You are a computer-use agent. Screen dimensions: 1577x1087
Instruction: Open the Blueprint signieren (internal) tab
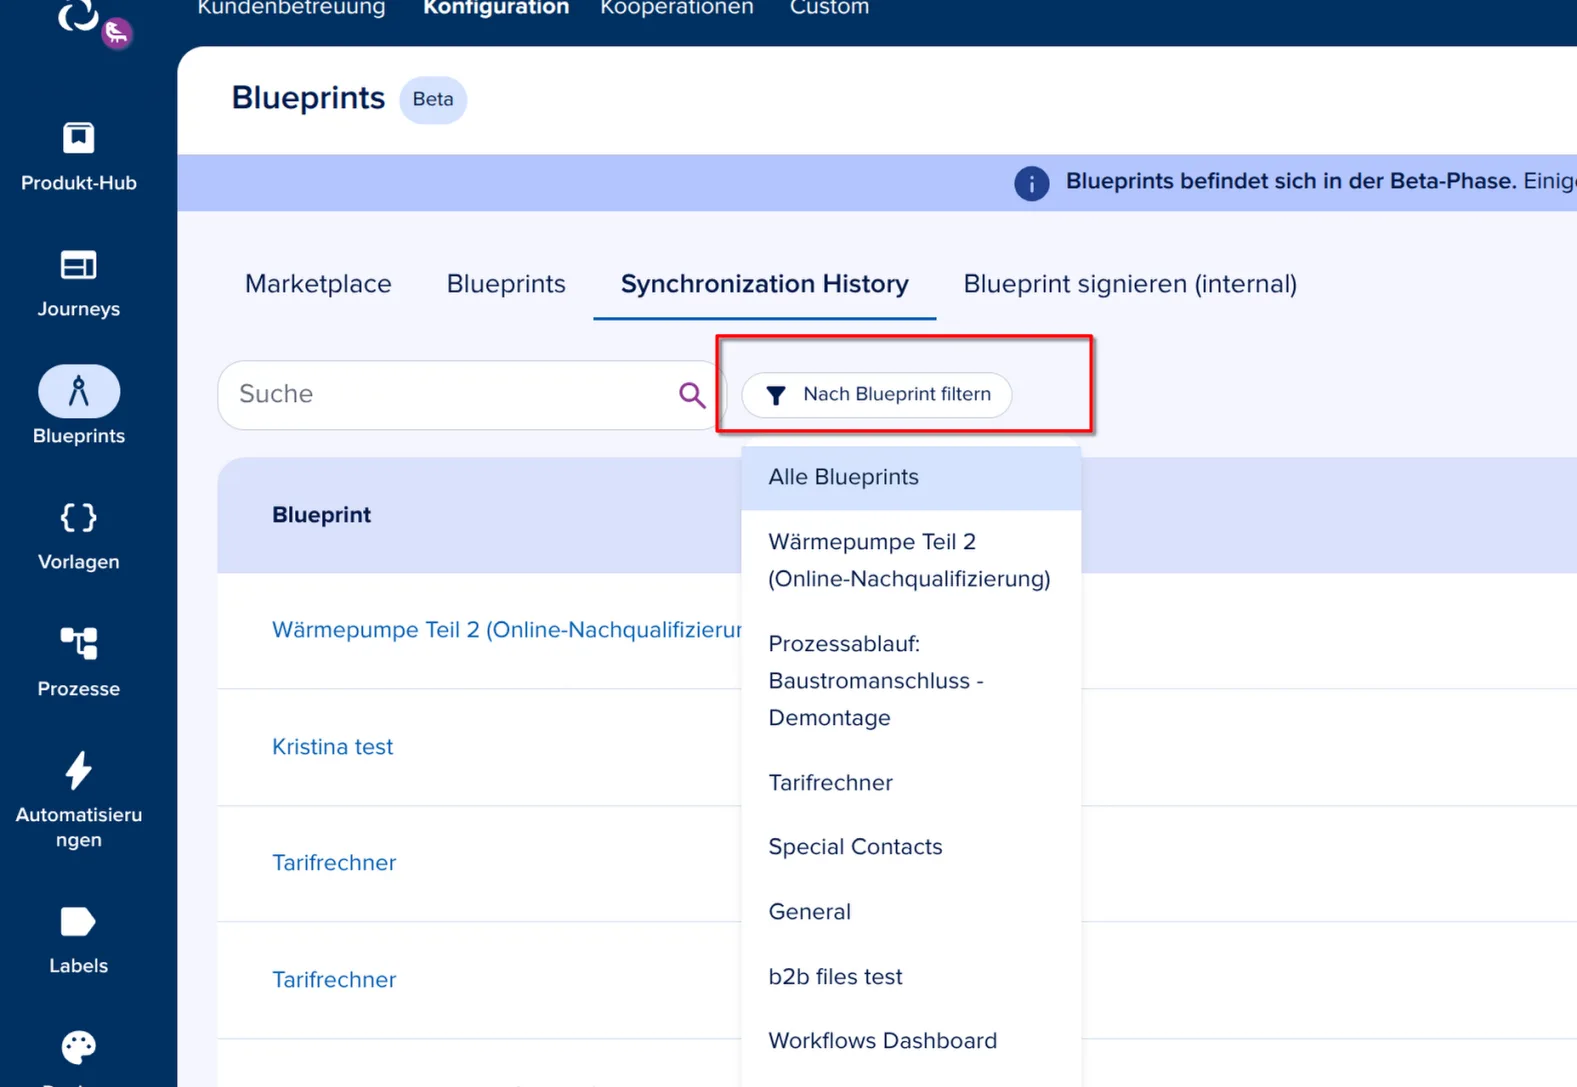point(1130,284)
